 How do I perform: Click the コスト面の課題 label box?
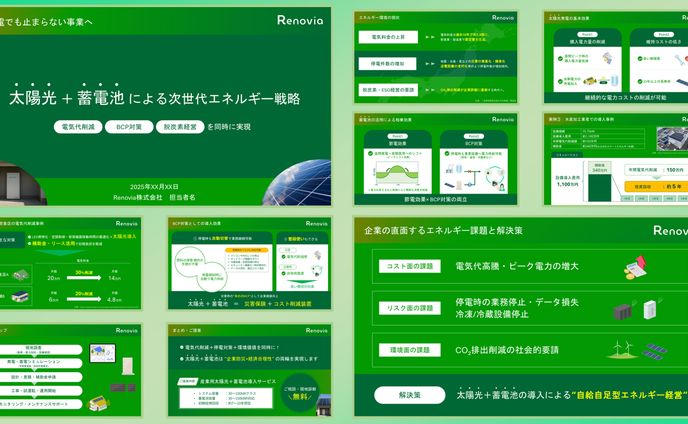pos(409,266)
